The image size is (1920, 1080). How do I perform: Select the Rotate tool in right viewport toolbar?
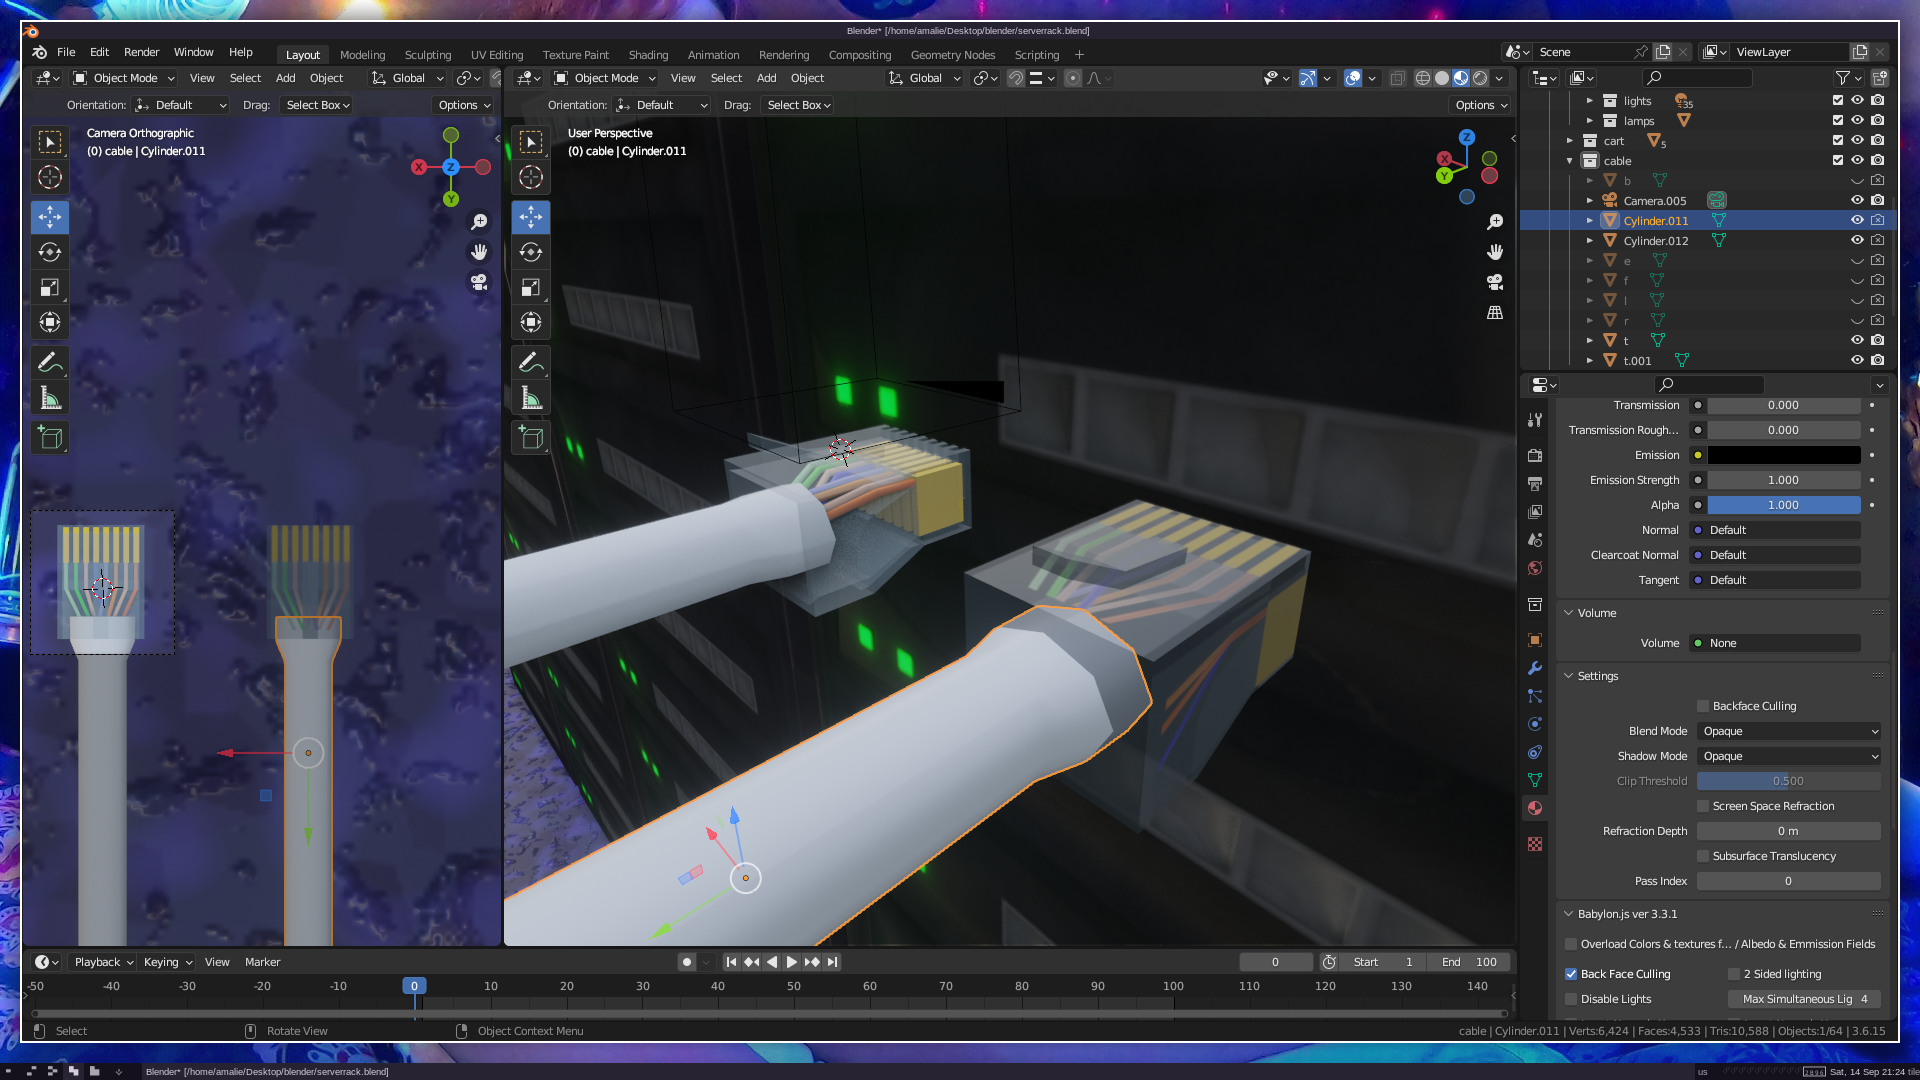coord(531,252)
